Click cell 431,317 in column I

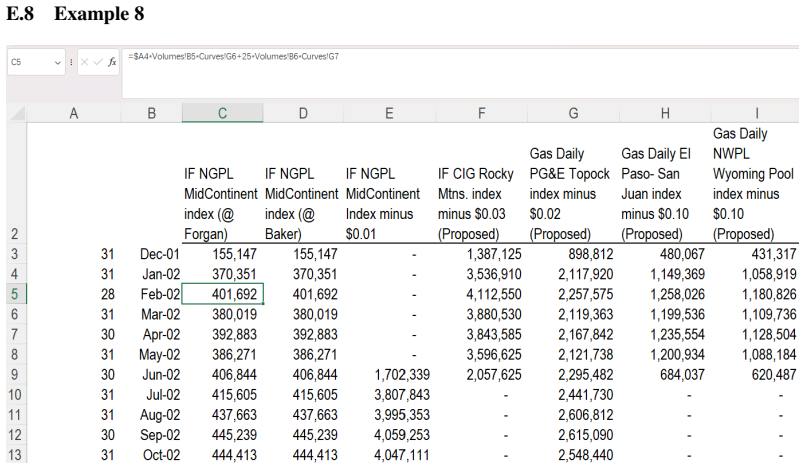tap(774, 254)
